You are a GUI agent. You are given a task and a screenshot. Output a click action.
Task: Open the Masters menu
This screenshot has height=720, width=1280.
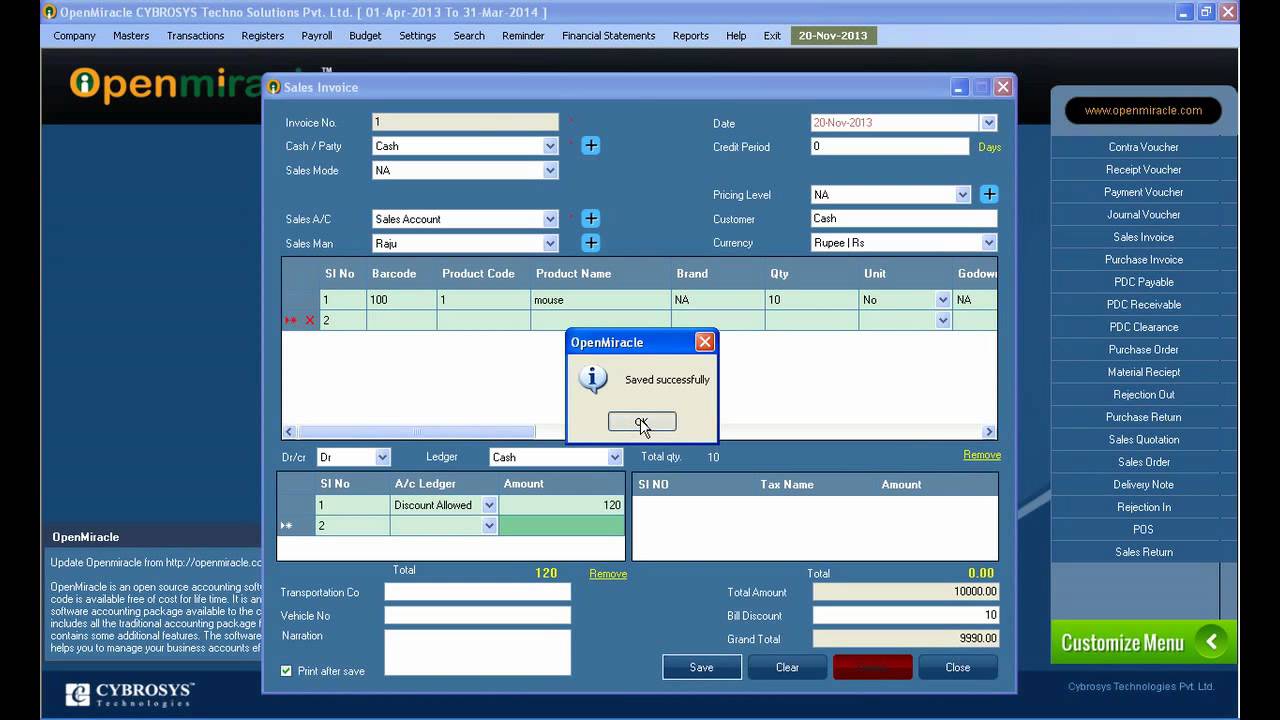(x=131, y=35)
